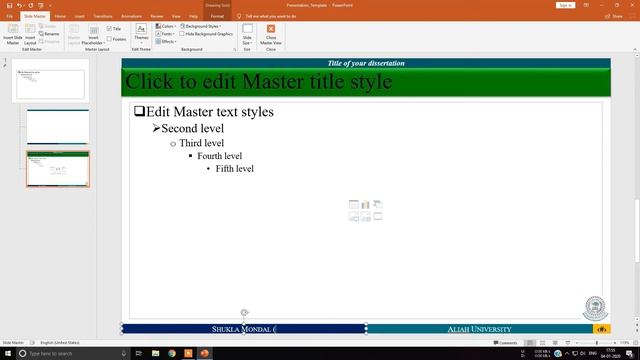The height and width of the screenshot is (360, 640).
Task: Click the 'Fifth level' text
Action: tap(234, 169)
